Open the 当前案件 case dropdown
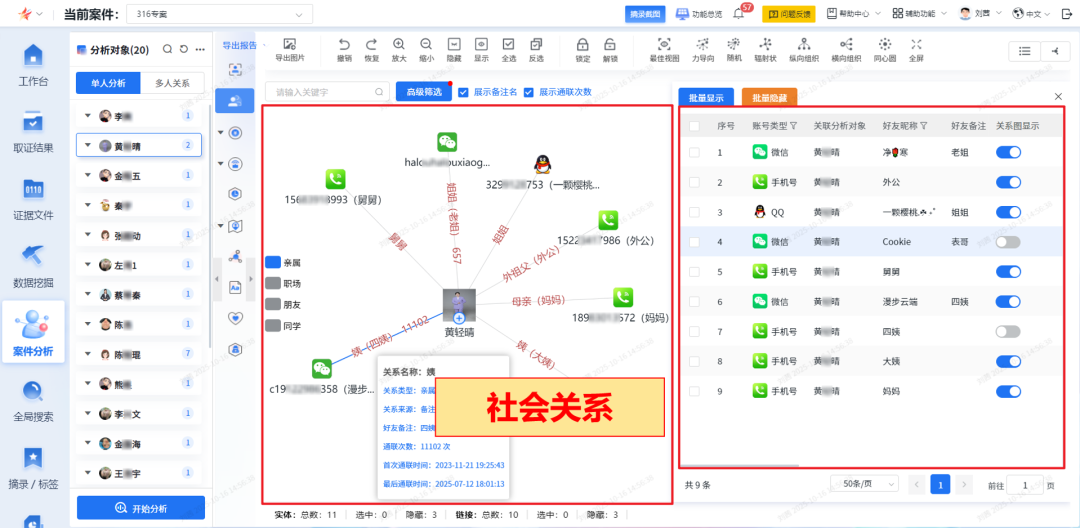The image size is (1080, 528). click(232, 14)
